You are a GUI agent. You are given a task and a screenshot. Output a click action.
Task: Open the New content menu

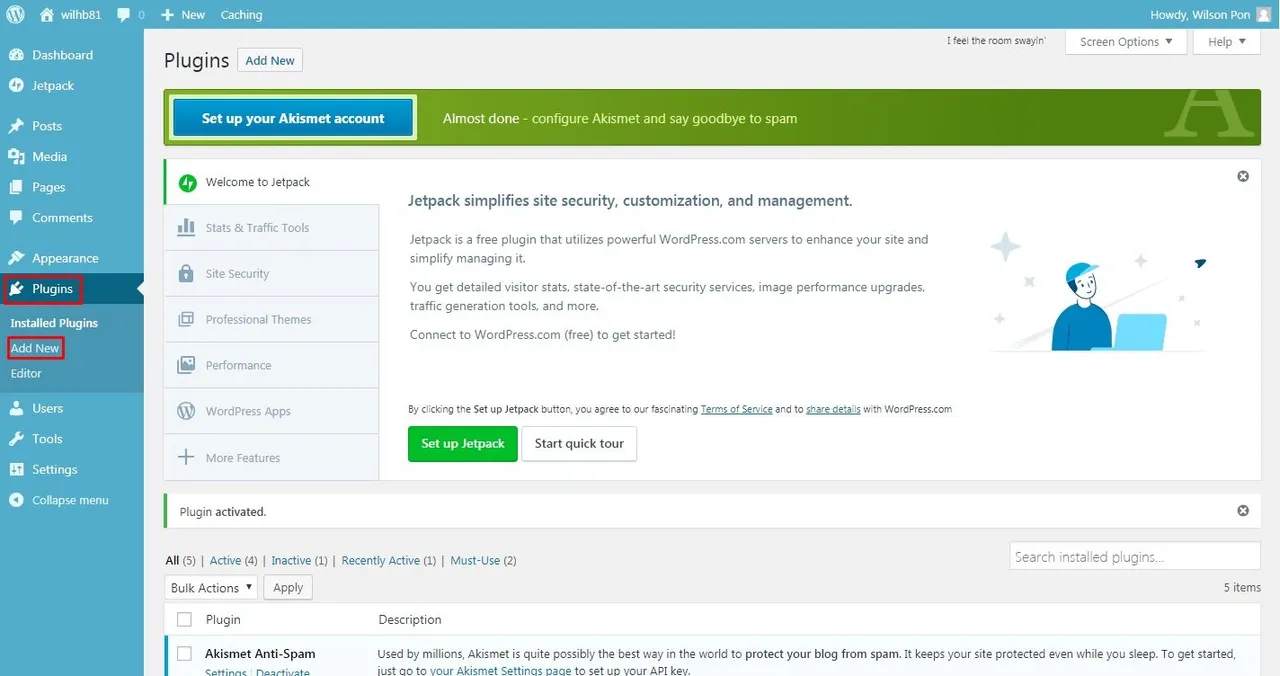click(x=183, y=15)
